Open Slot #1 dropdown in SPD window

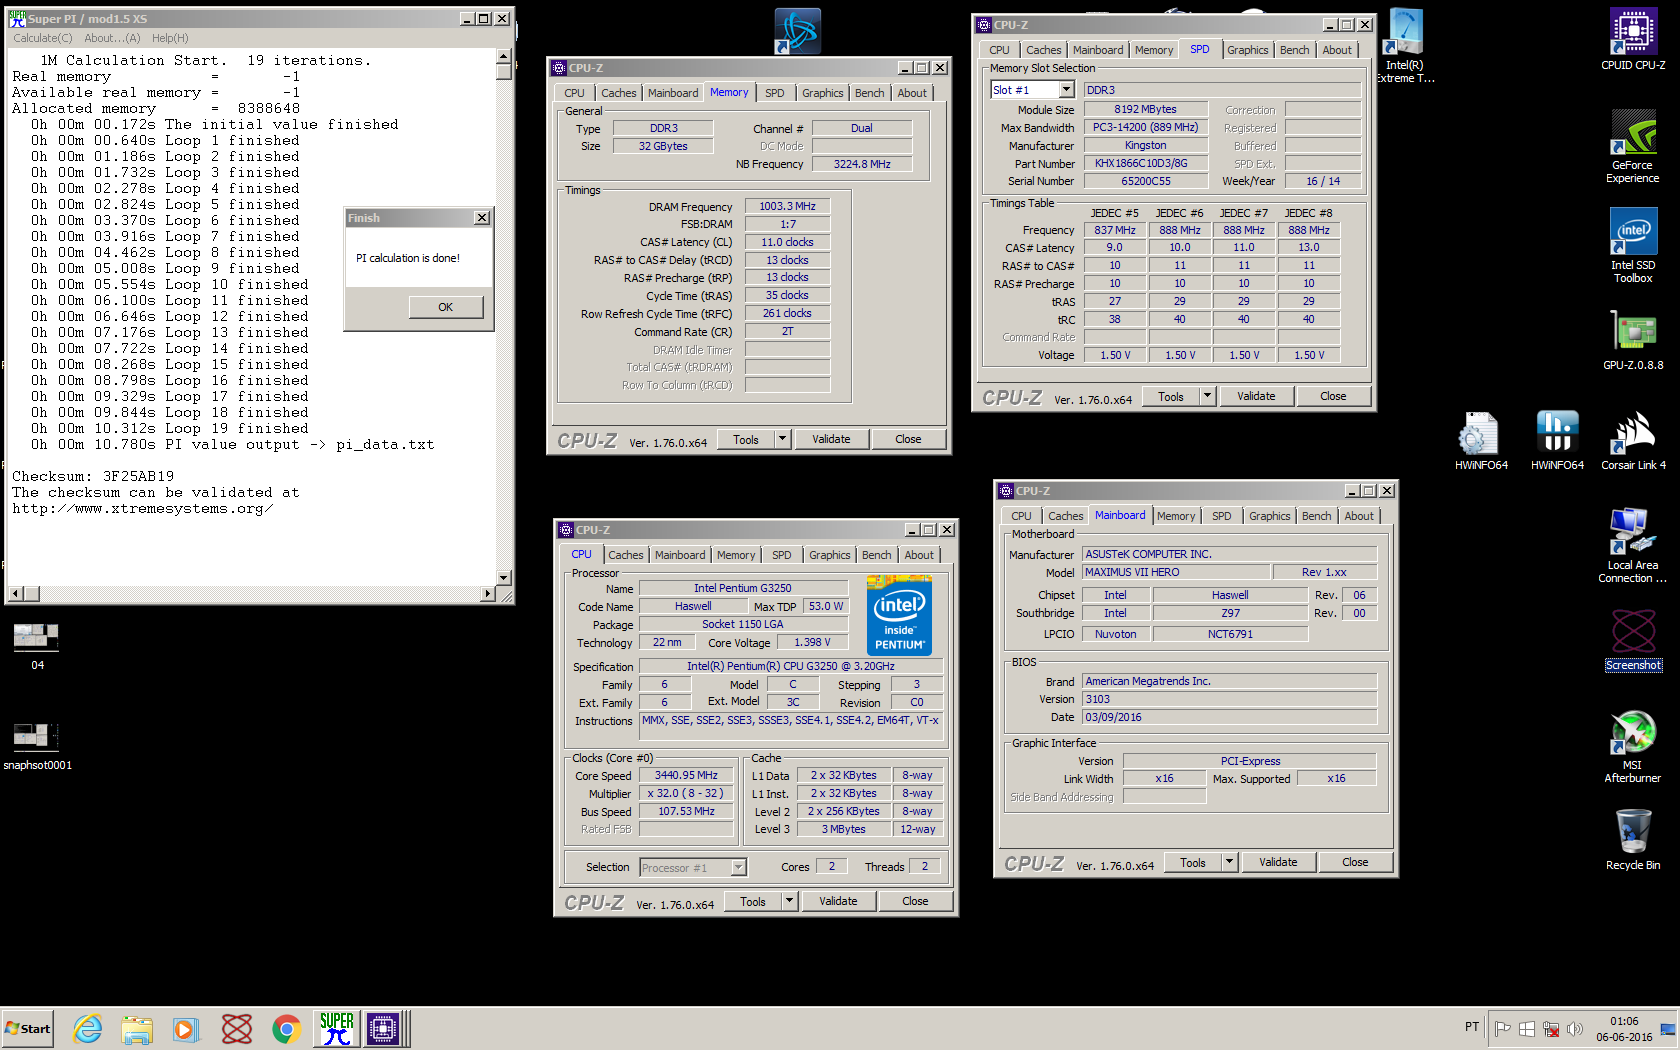pyautogui.click(x=1066, y=90)
